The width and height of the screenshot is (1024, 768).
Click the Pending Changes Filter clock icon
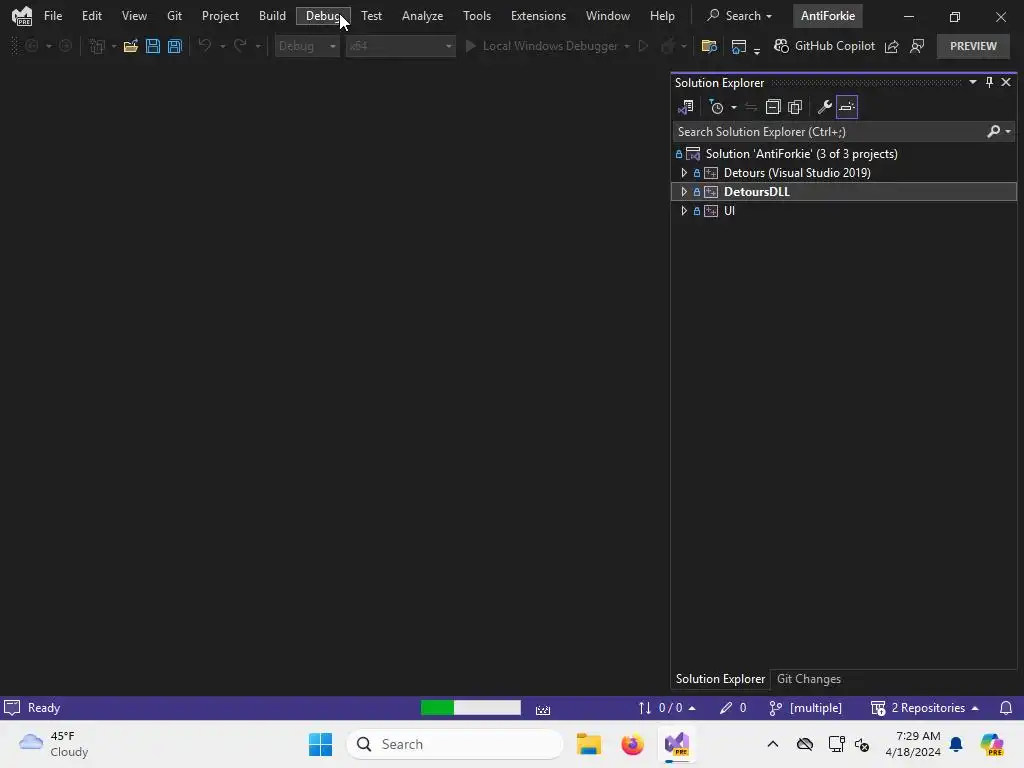[x=716, y=107]
